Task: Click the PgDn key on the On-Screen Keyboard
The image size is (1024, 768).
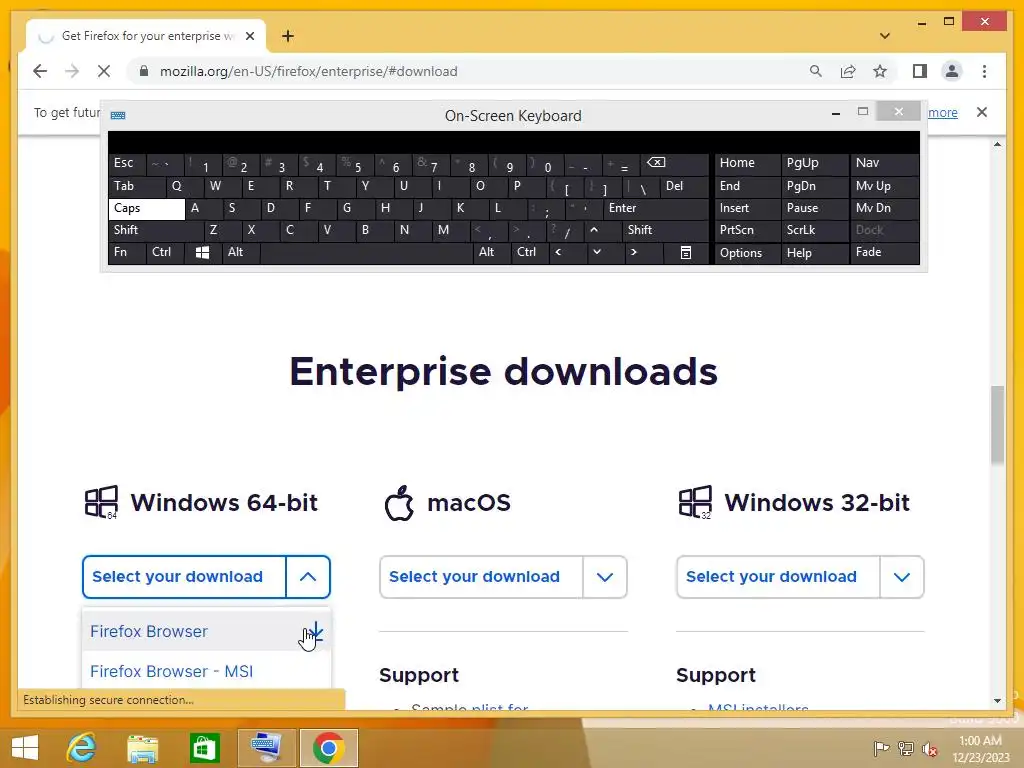Action: (814, 186)
